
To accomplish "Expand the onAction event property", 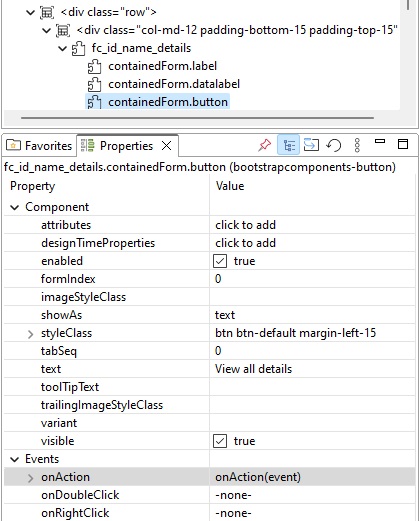I will click(30, 478).
